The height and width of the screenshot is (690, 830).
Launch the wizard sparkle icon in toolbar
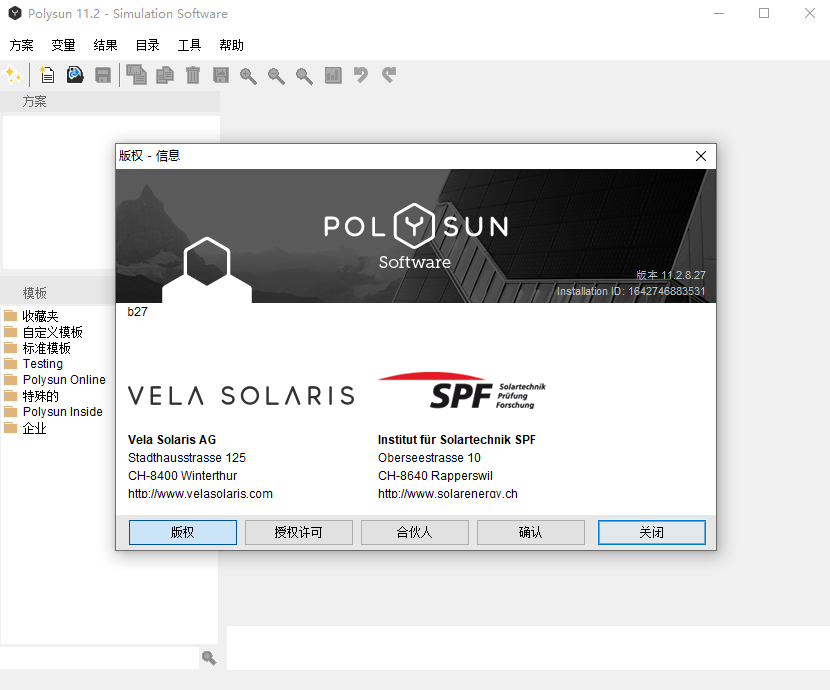coord(13,75)
